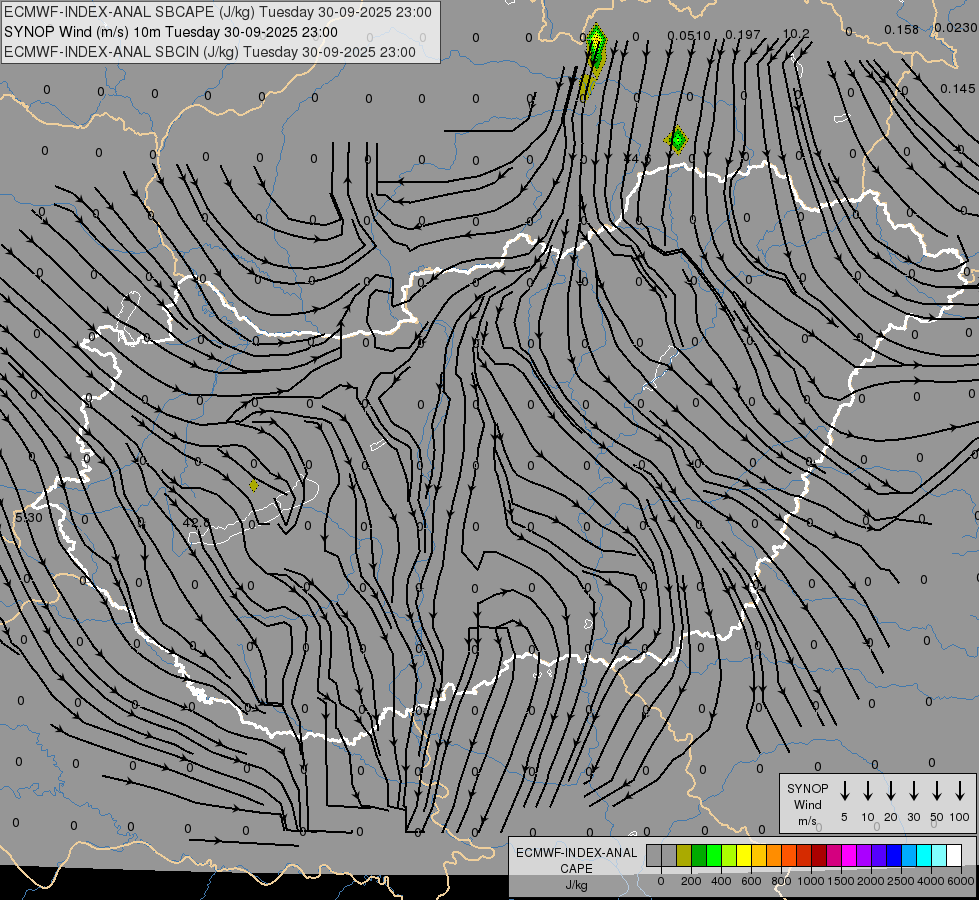
Task: Click the large green SBCAPE blob at the top
Action: click(x=596, y=49)
